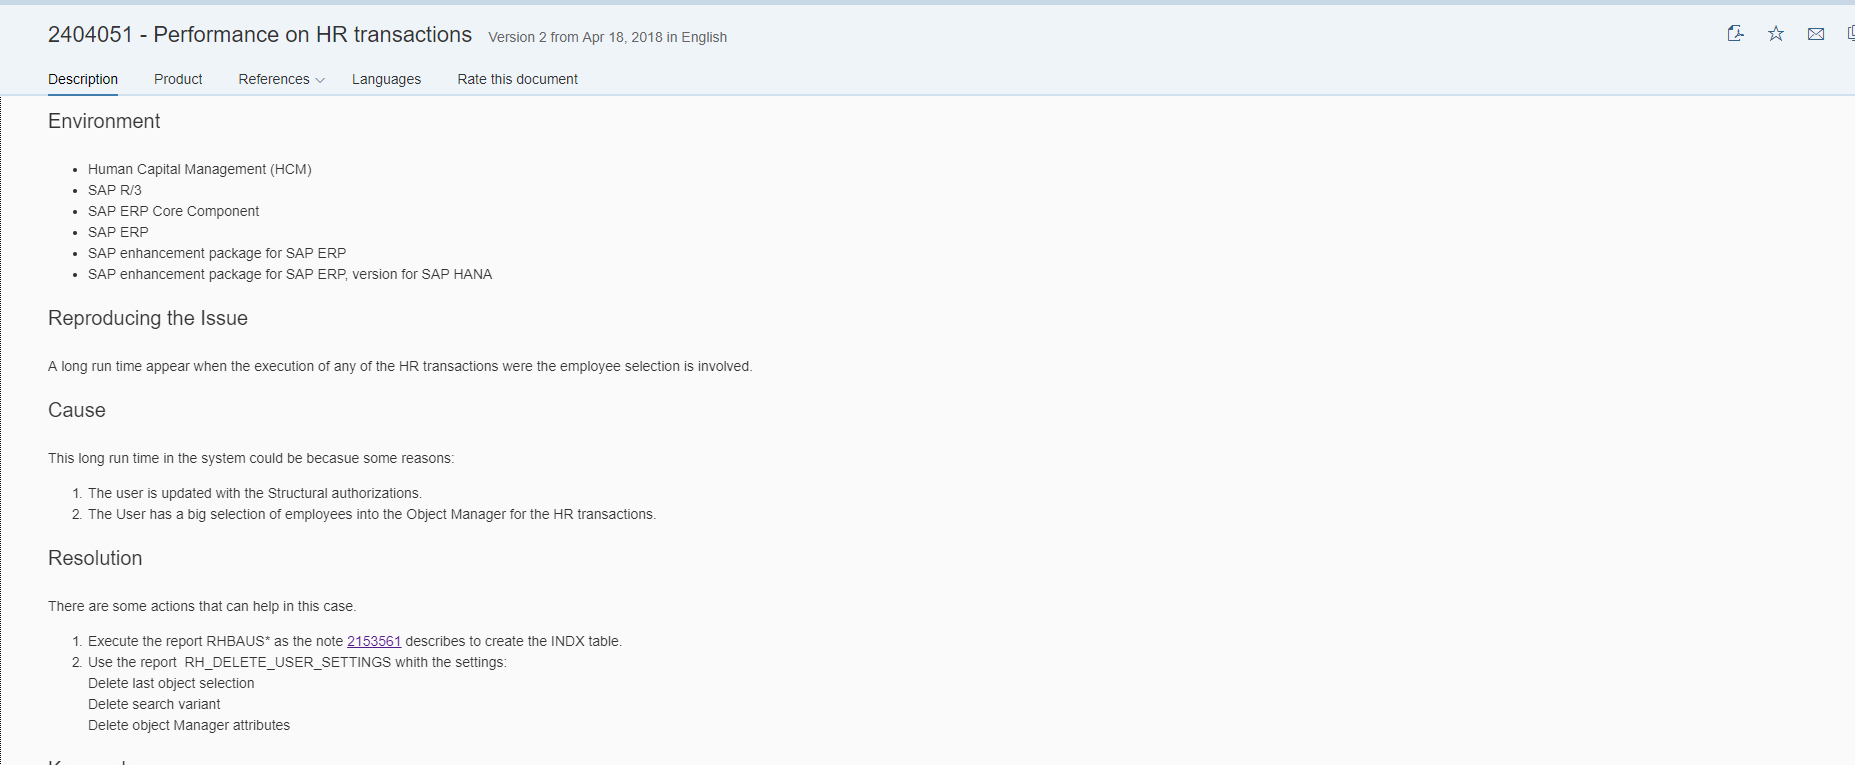Switch to the Languages tab
This screenshot has width=1855, height=765.
point(386,79)
